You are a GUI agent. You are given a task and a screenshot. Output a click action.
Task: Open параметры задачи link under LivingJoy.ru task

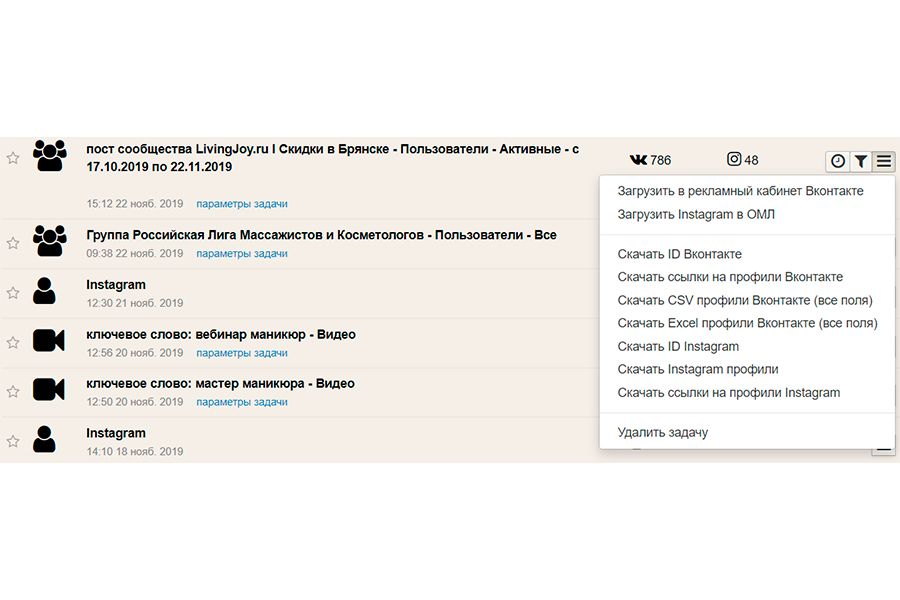[242, 204]
